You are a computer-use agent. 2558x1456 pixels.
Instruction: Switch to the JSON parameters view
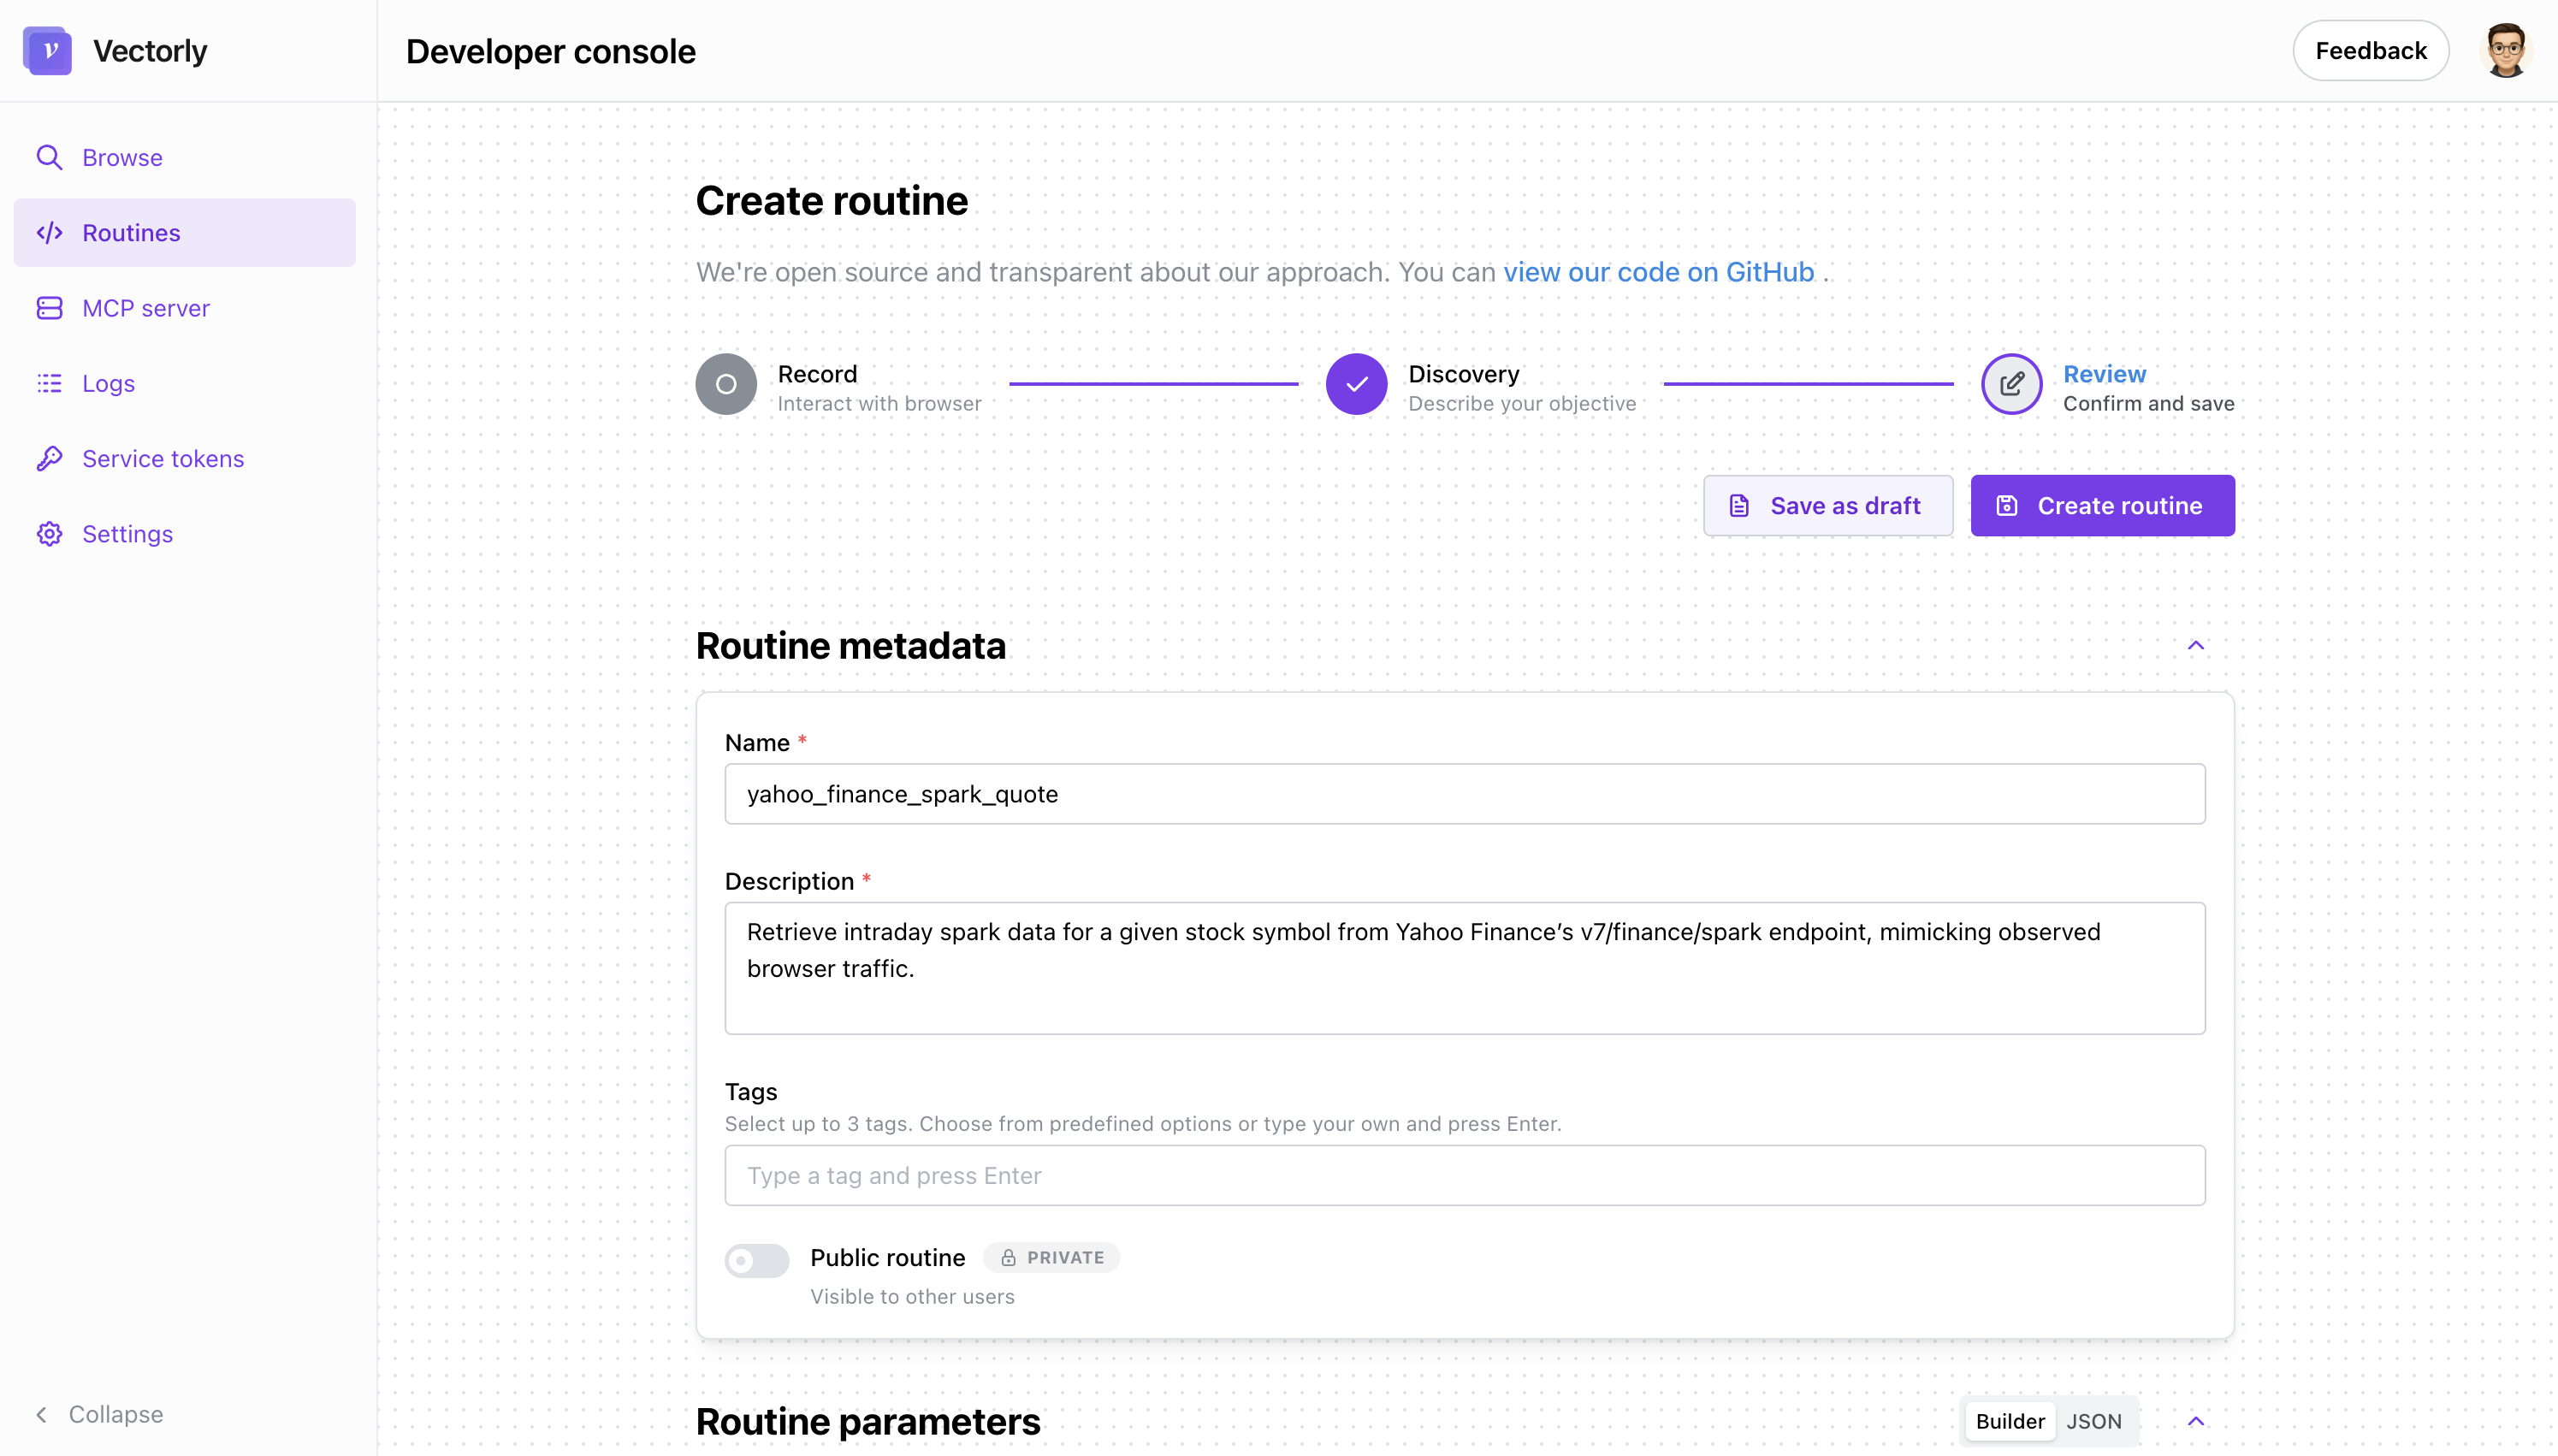click(2093, 1421)
